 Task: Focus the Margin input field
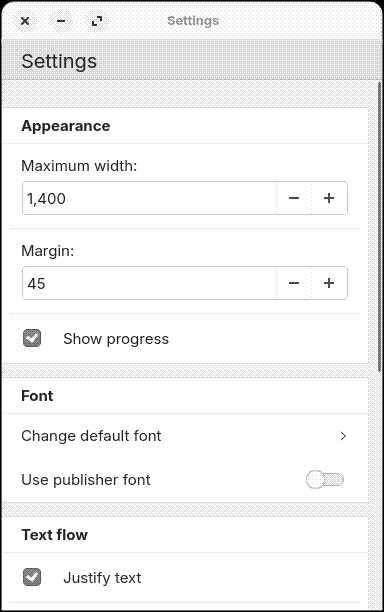(x=149, y=283)
